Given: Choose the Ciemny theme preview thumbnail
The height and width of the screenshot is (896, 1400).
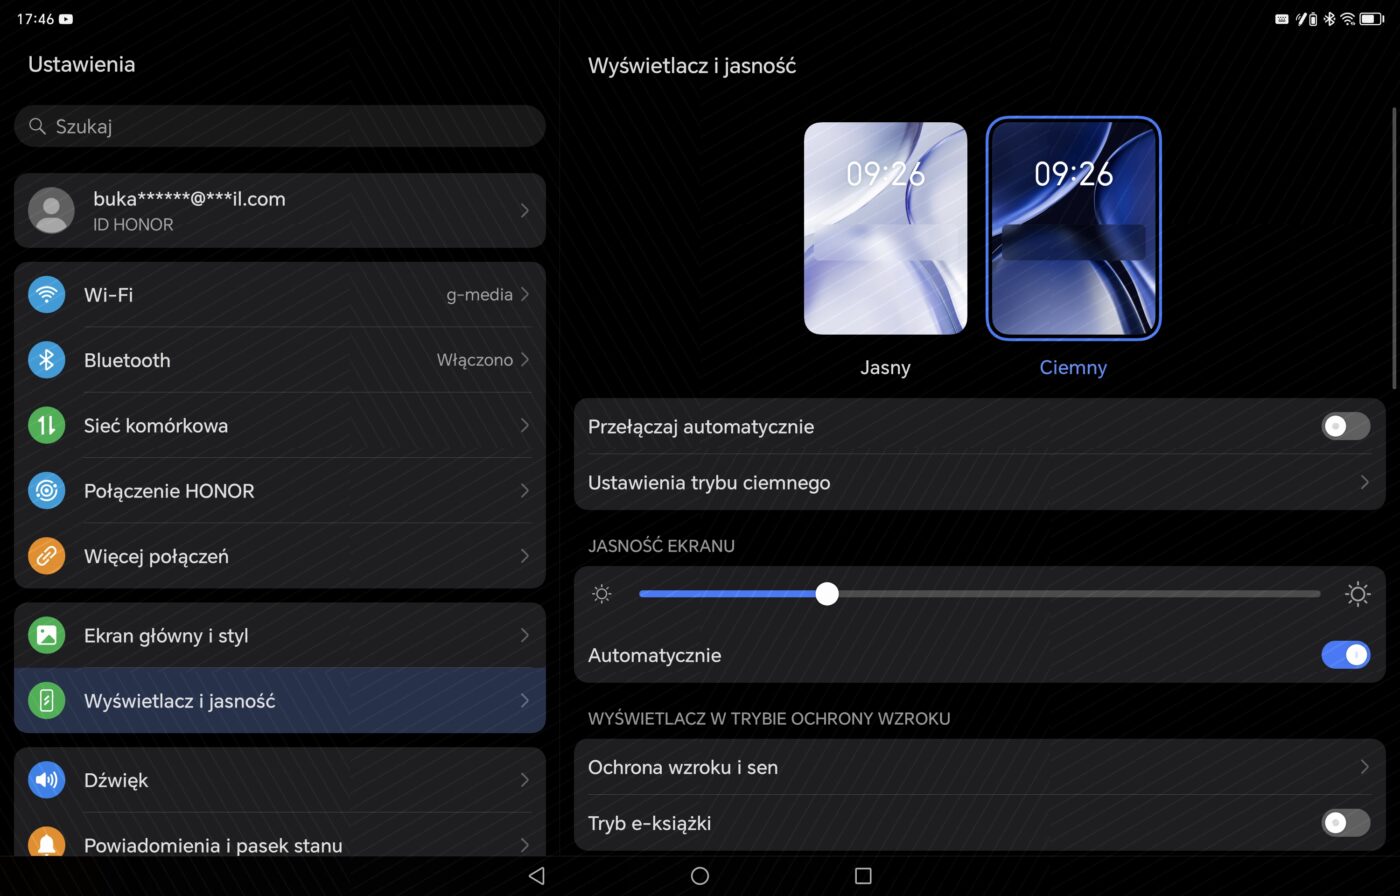Looking at the screenshot, I should click(1073, 228).
